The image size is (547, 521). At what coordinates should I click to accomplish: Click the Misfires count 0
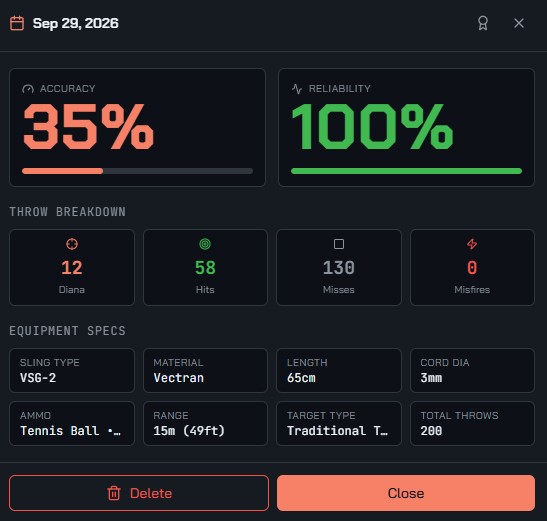(472, 268)
